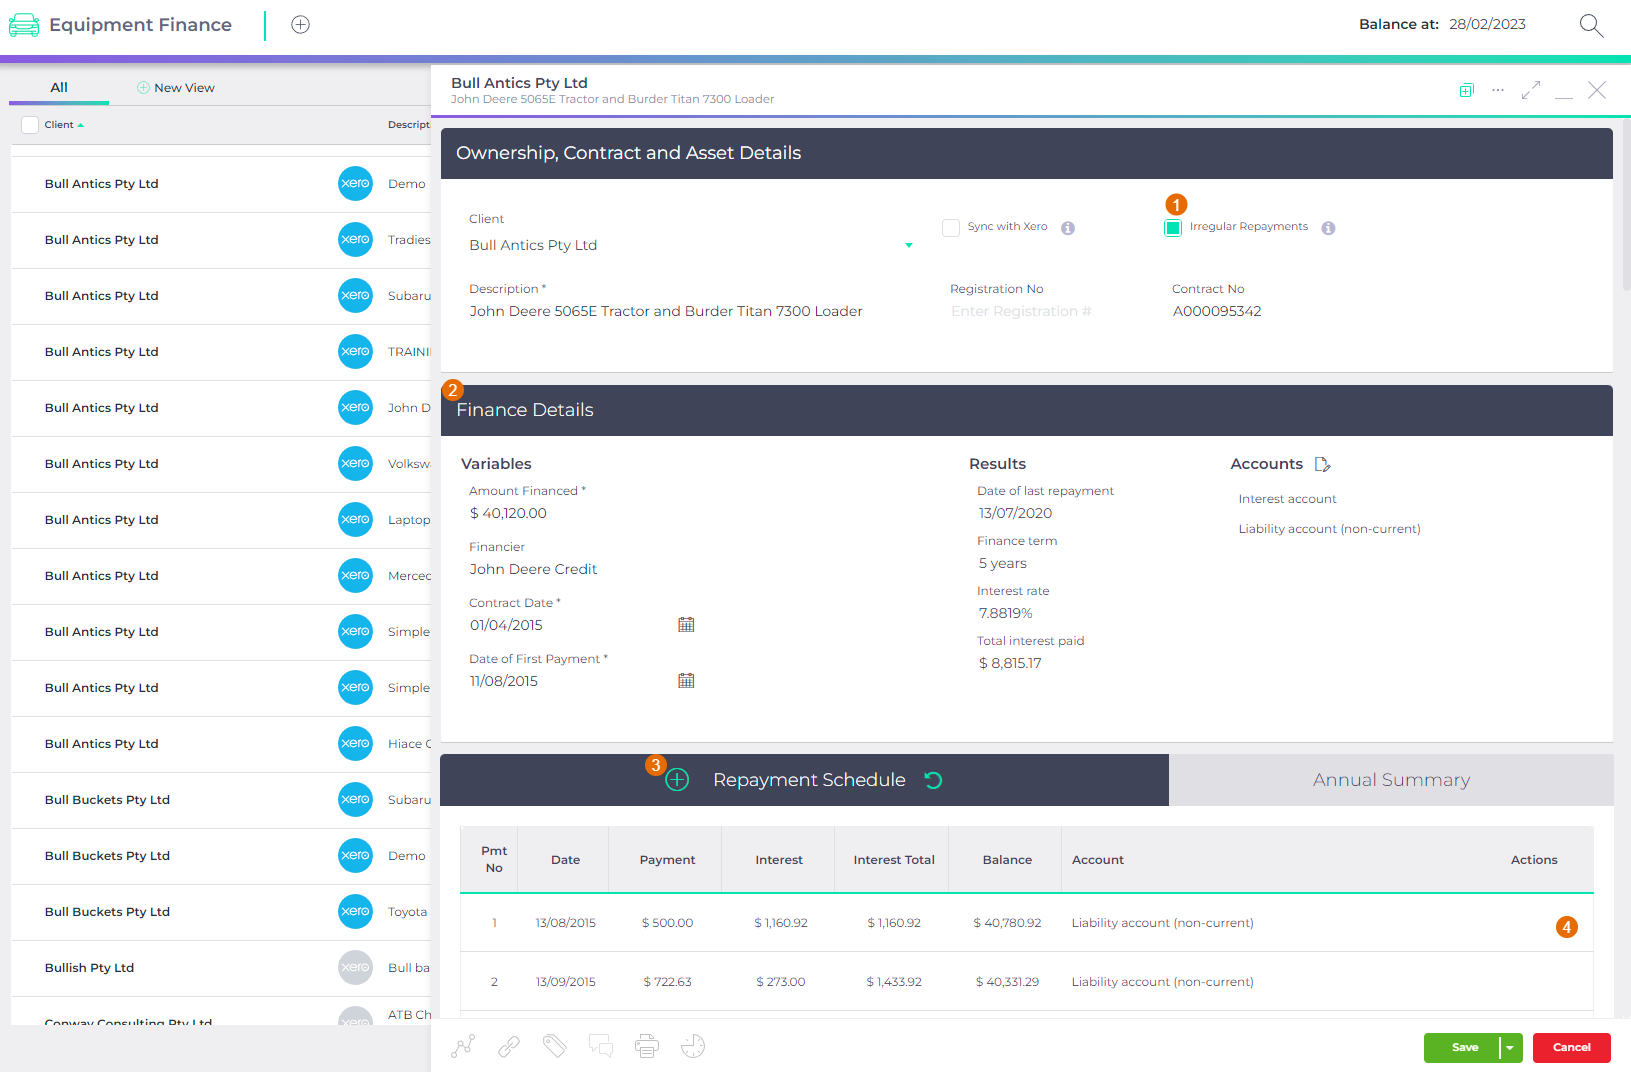The image size is (1631, 1072).
Task: Click balance $ 40,780.92 cell
Action: click(x=1007, y=923)
